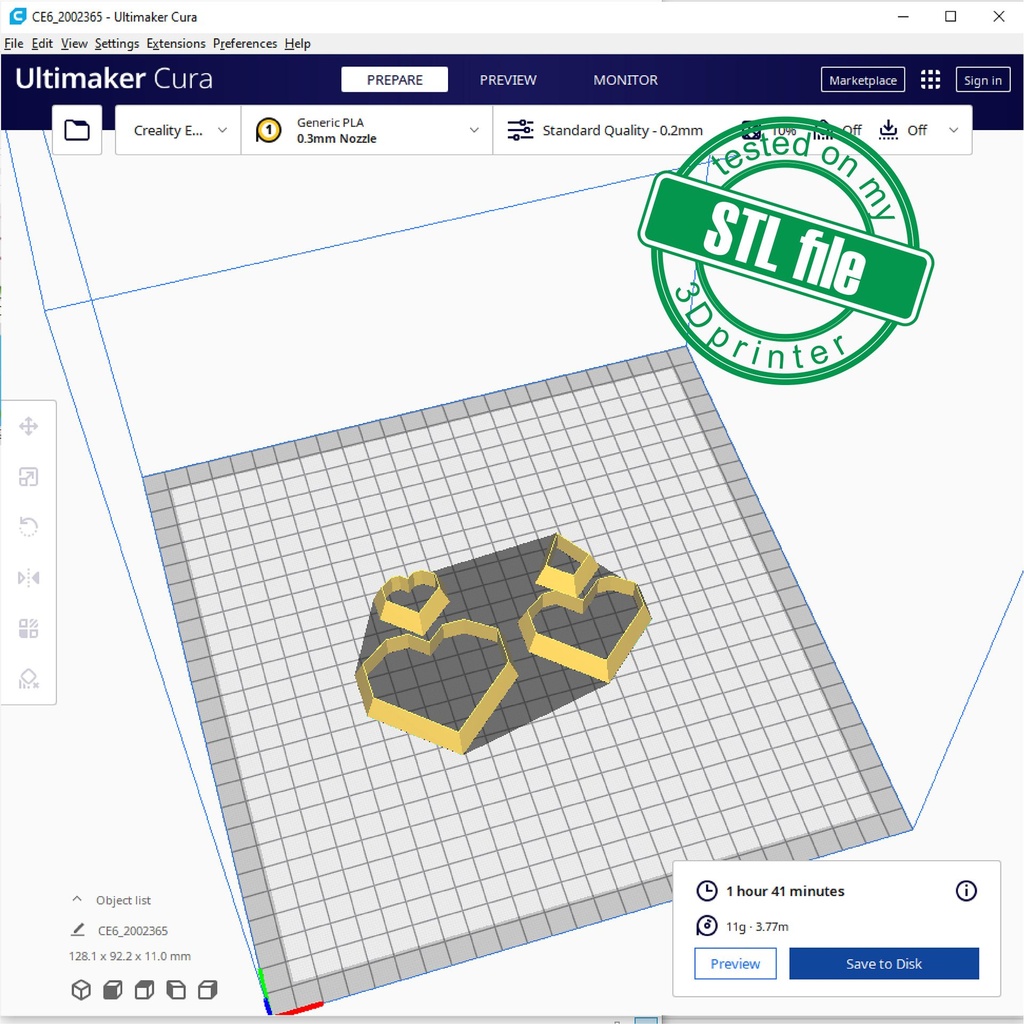Select the Scale tool in left toolbar
This screenshot has height=1024, width=1024.
point(29,477)
